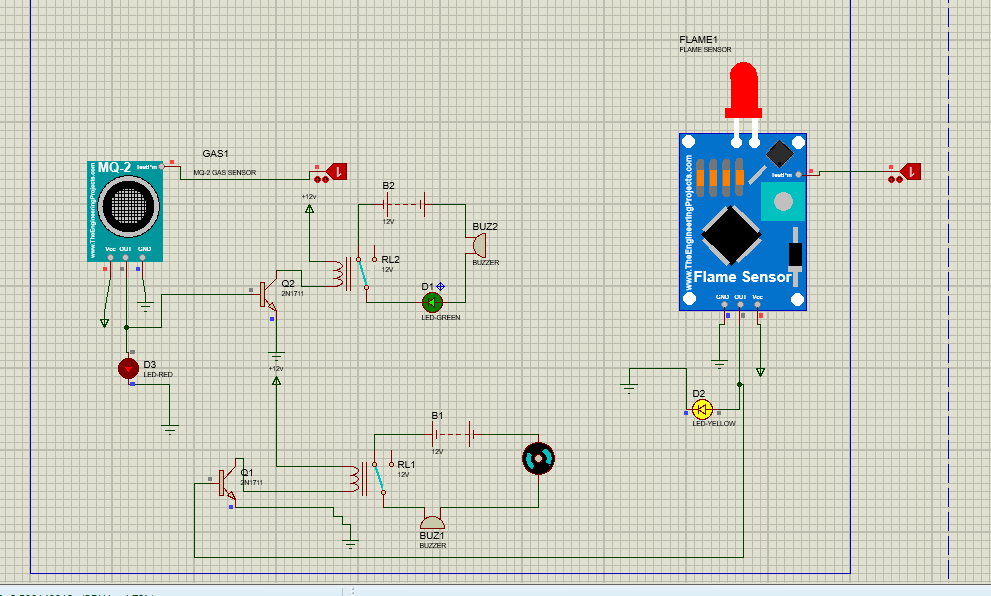Select battery B1 symbol
991x596 pixels.
click(454, 434)
